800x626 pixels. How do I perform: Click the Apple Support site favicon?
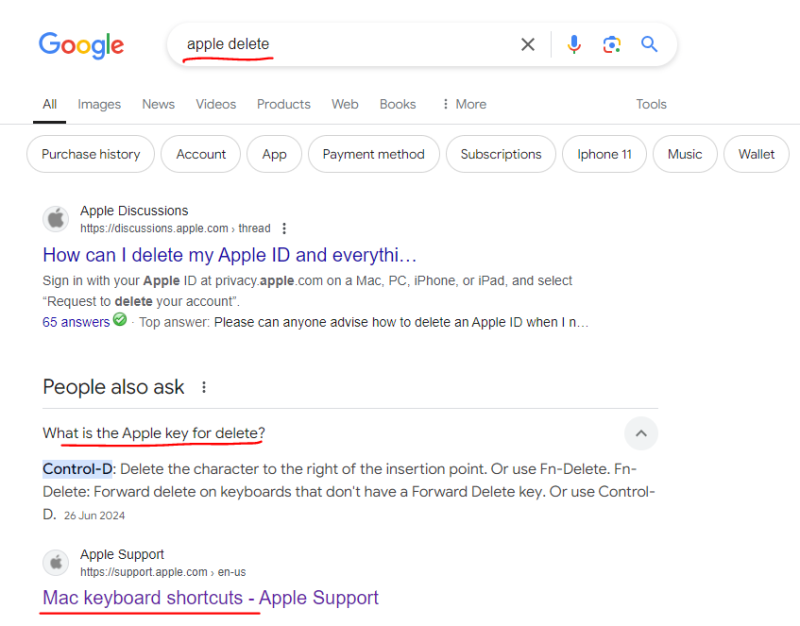pos(56,563)
